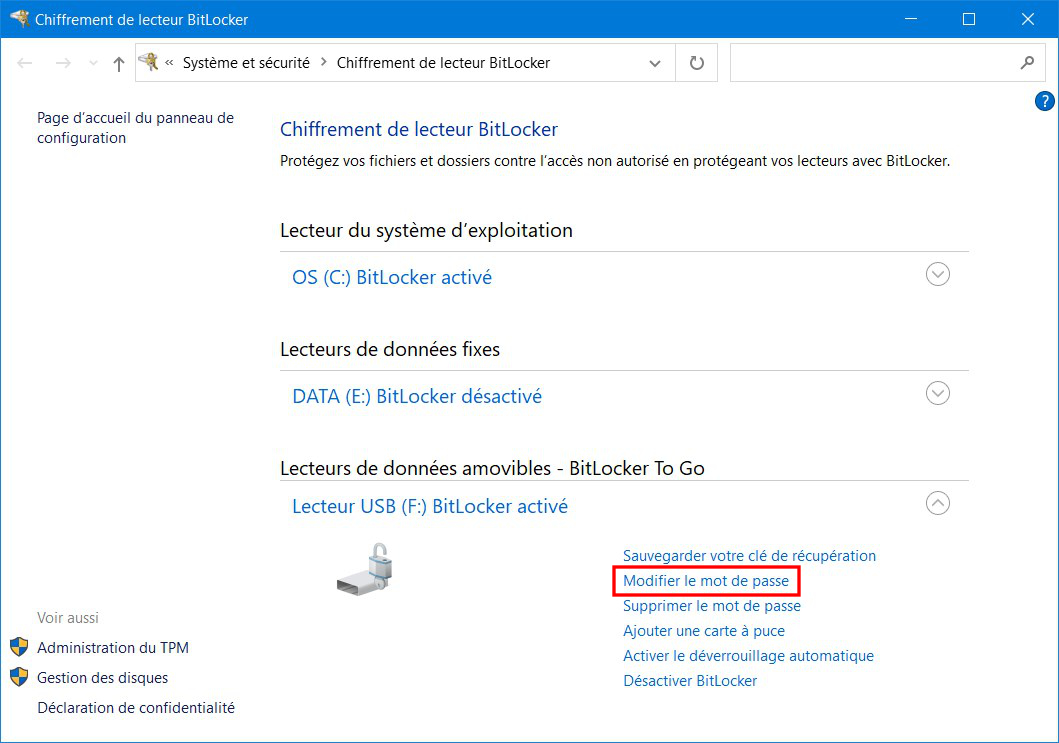Click the Forward navigation arrow
The height and width of the screenshot is (743, 1059).
(63, 63)
